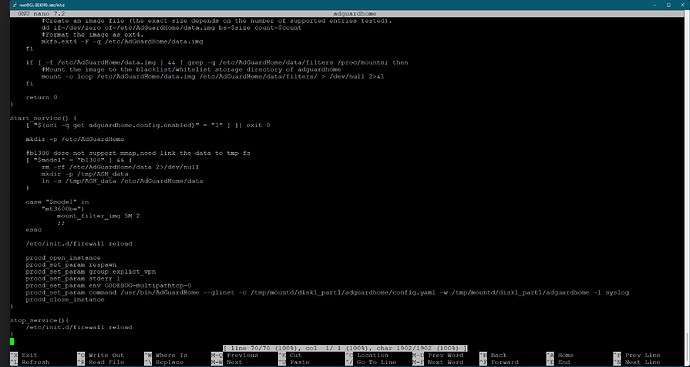Place cursor on 'mount_filter_img 5M 2' line
This screenshot has width=690, height=367.
click(x=99, y=216)
